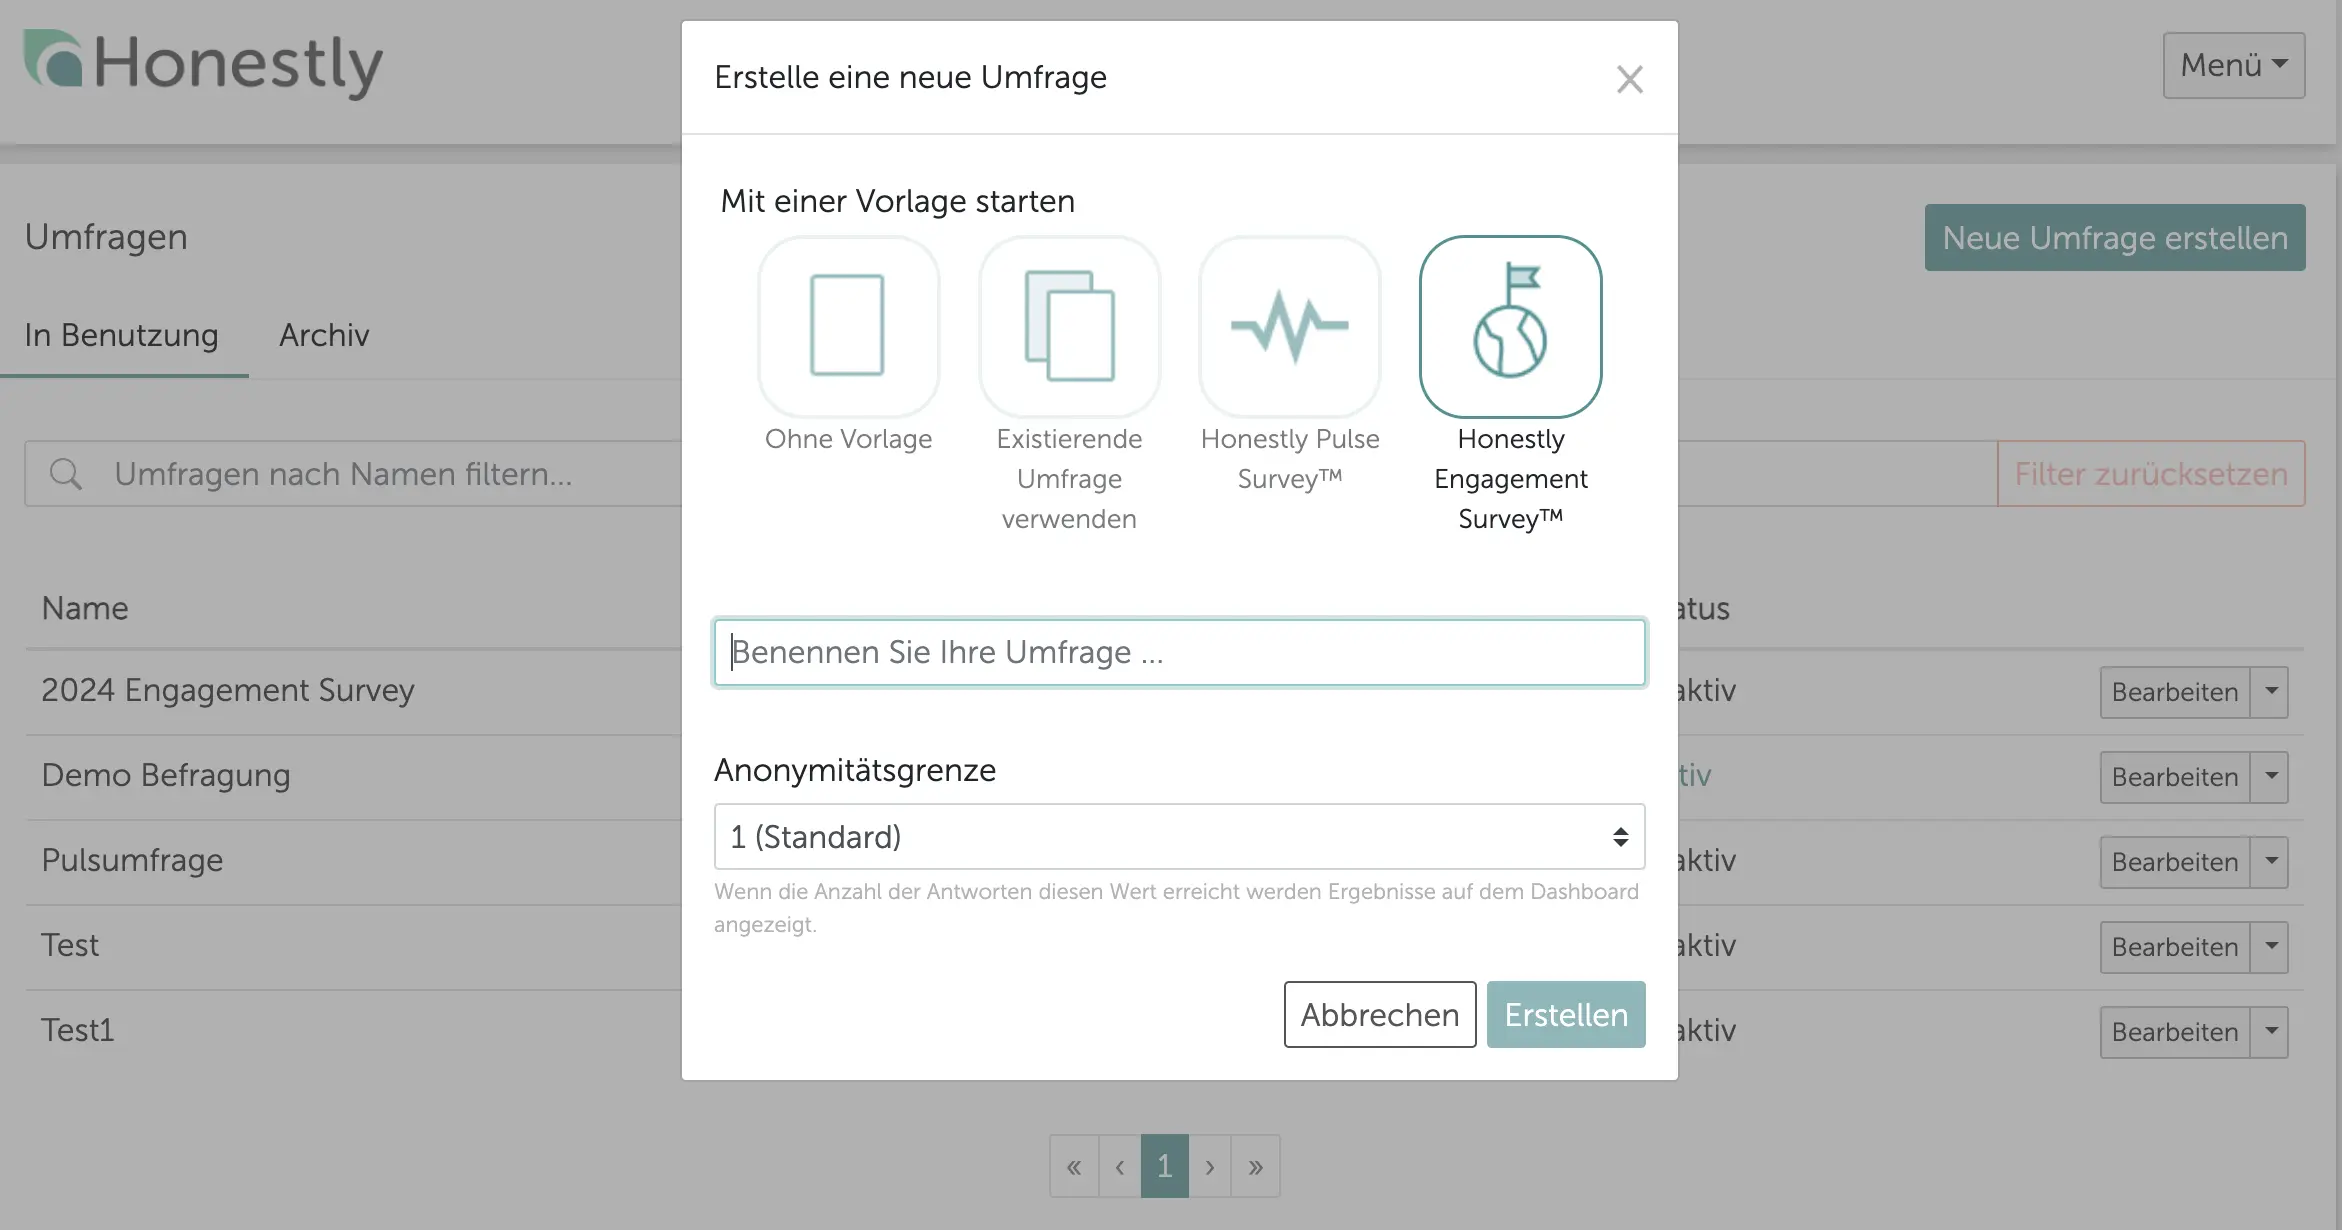Pick the Honestly Pulse Survey heartbeat icon
This screenshot has height=1230, width=2342.
1290,326
